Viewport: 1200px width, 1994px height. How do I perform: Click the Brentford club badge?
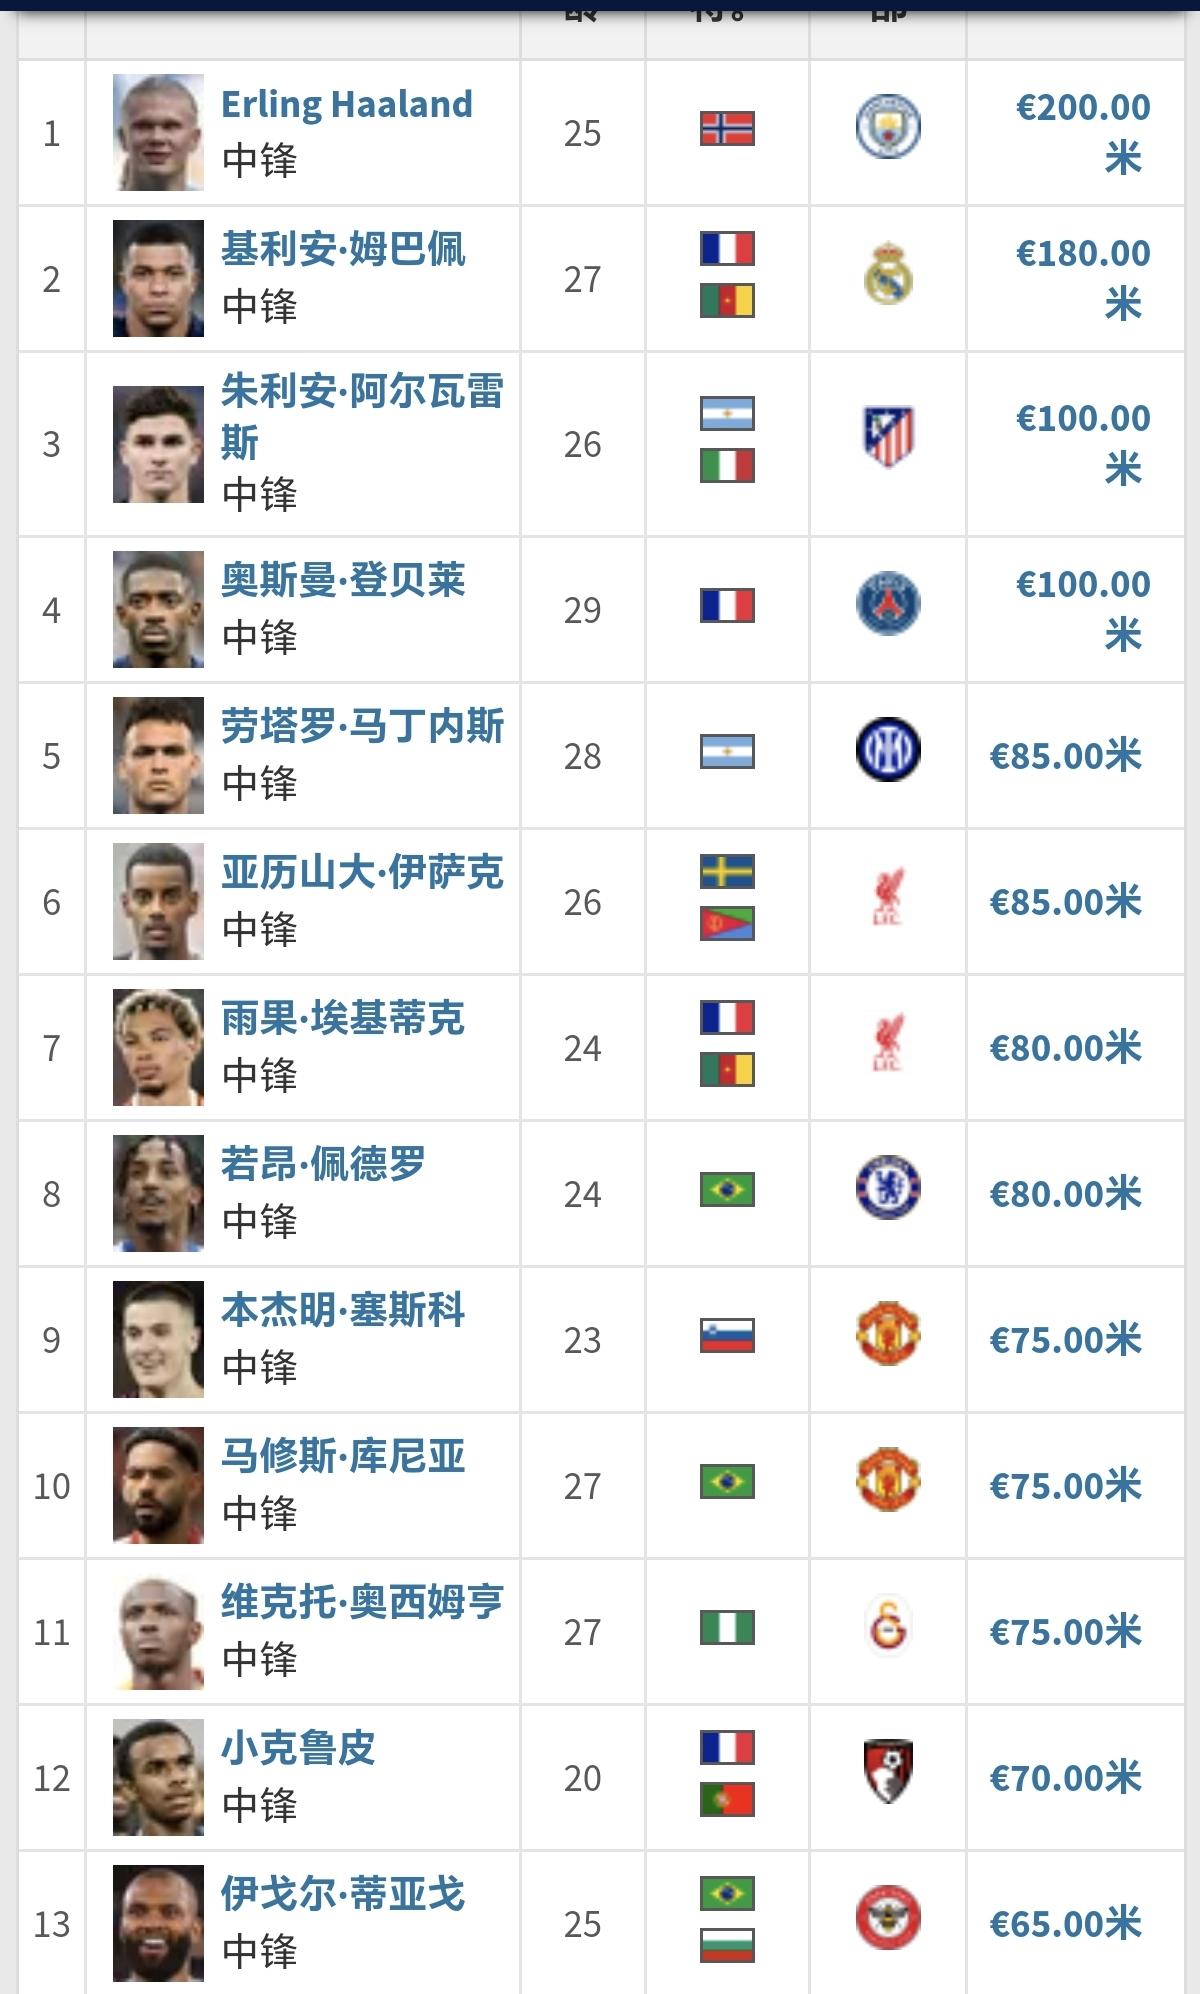[x=888, y=1917]
